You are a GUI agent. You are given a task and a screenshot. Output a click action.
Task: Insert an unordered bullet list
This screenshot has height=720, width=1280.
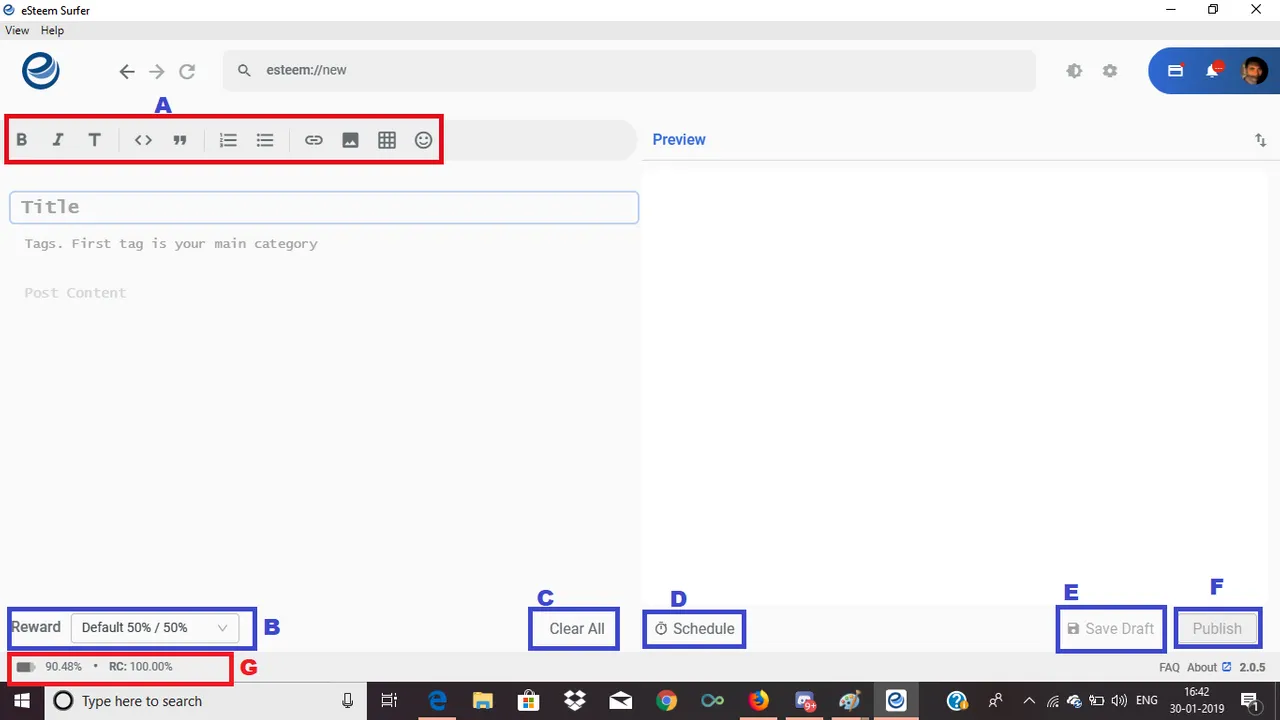(265, 140)
